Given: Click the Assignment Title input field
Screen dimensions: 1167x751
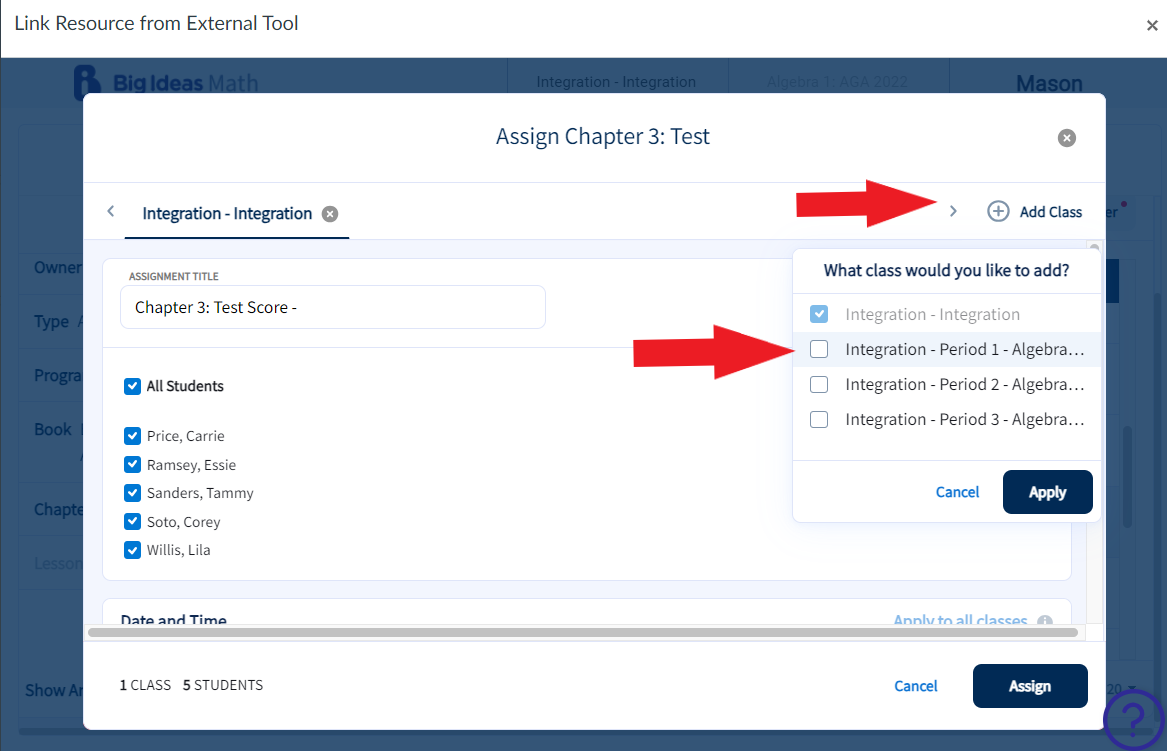Looking at the screenshot, I should pos(332,307).
